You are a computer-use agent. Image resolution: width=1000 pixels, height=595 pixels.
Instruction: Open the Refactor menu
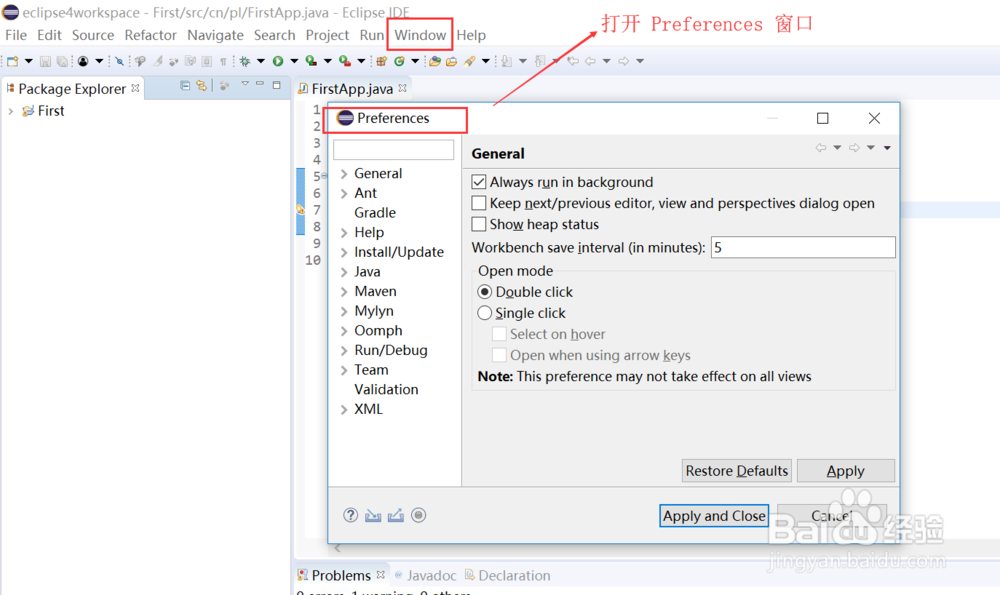click(151, 35)
